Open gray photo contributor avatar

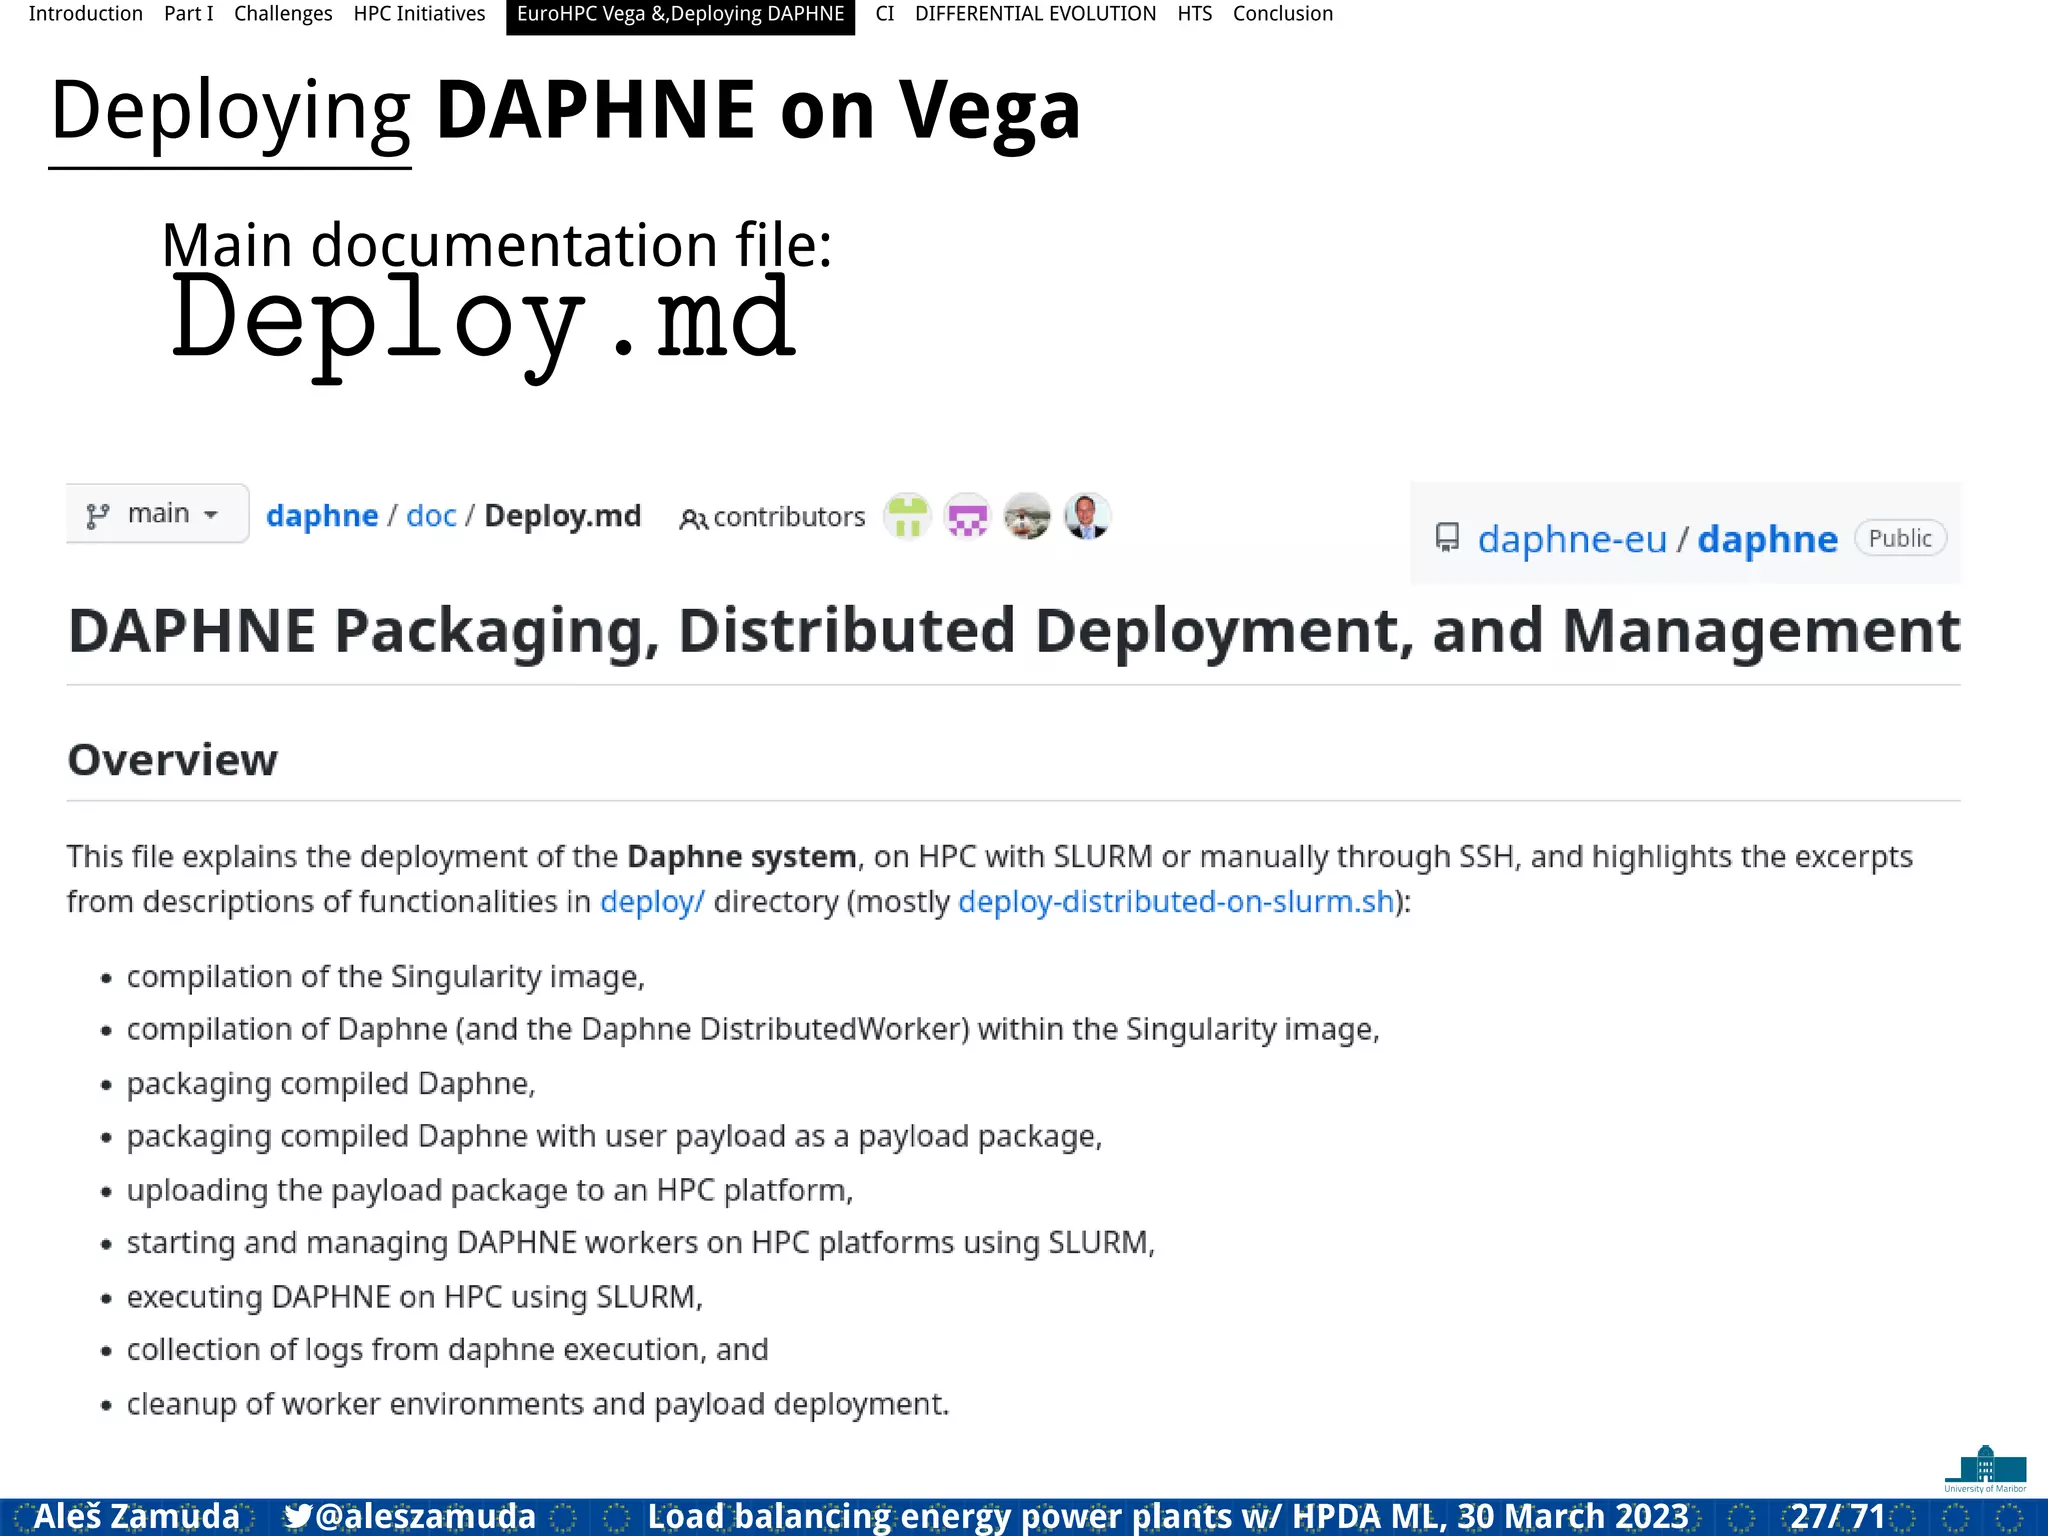point(1027,517)
